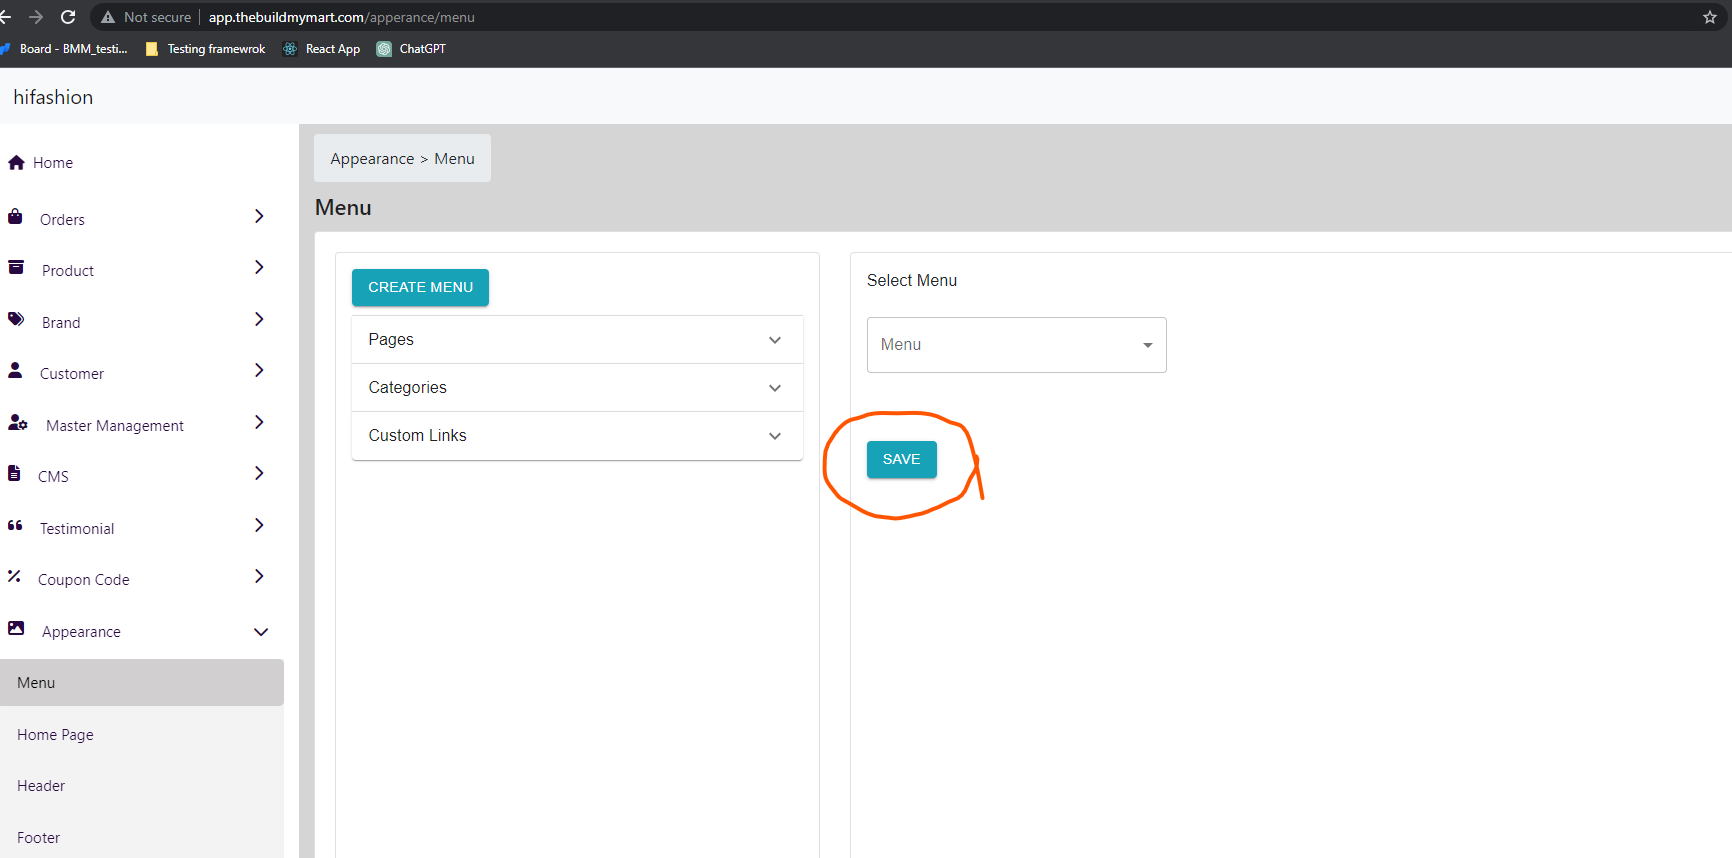1732x858 pixels.
Task: Expand the Brand submenu chevron
Action: click(259, 319)
